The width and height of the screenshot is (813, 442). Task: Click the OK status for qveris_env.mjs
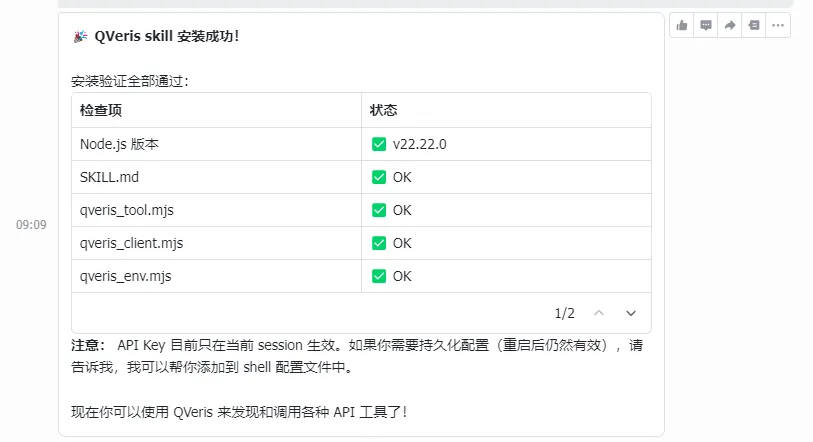(402, 277)
